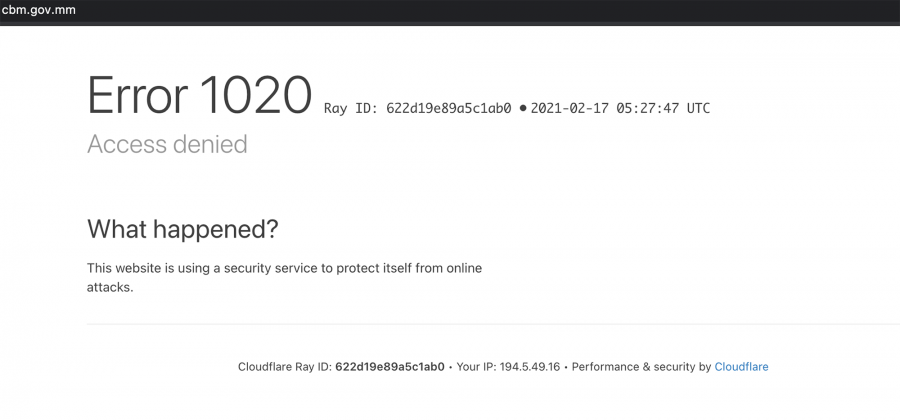
Task: Click the word "attacks." in the paragraph
Action: (110, 287)
